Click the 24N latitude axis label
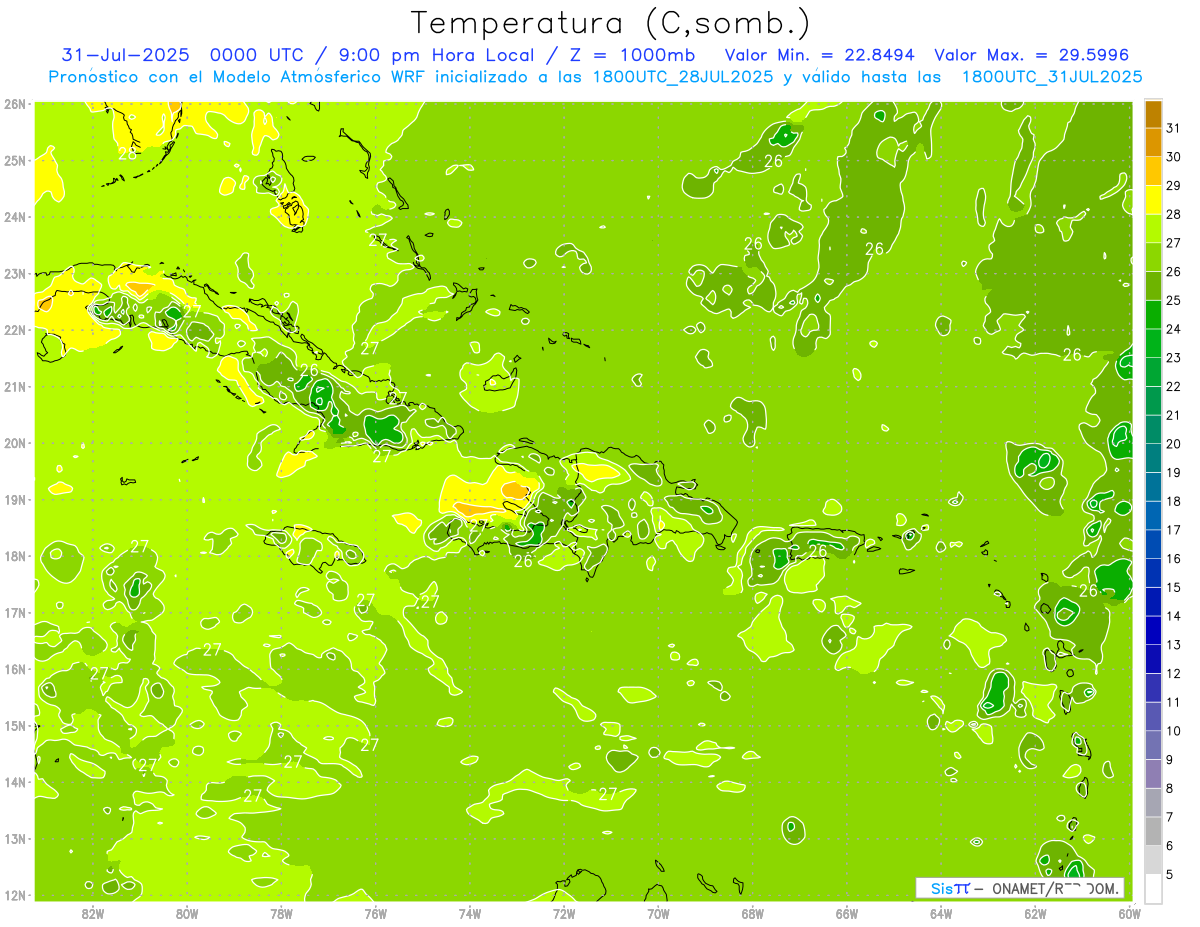The image size is (1200, 927). pyautogui.click(x=15, y=217)
